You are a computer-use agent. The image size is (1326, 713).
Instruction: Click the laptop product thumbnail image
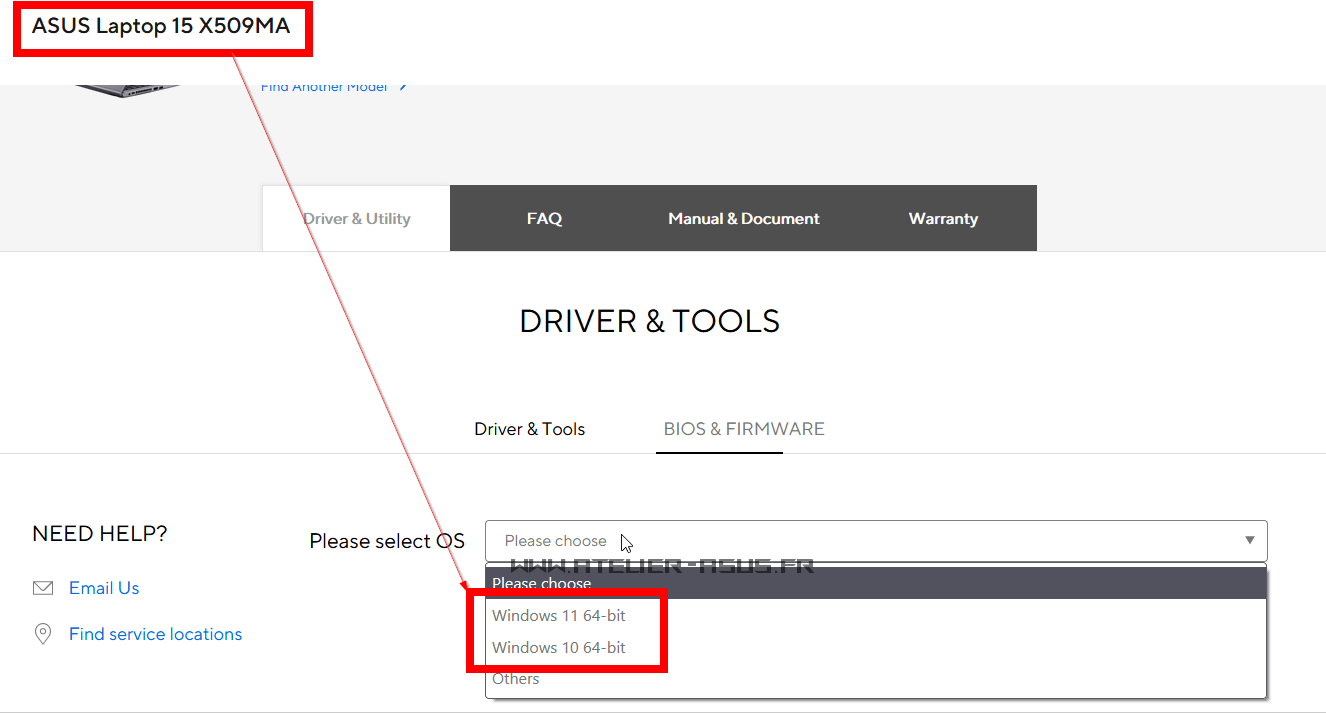127,90
